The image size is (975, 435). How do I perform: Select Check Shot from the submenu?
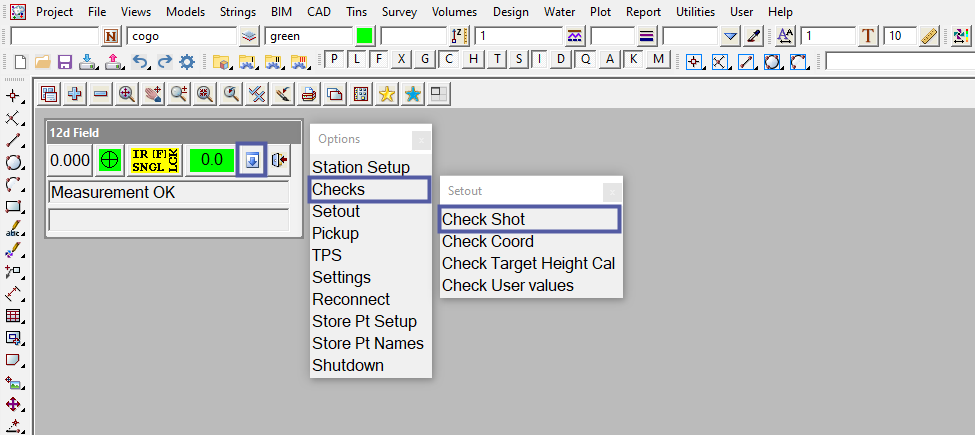tap(484, 219)
